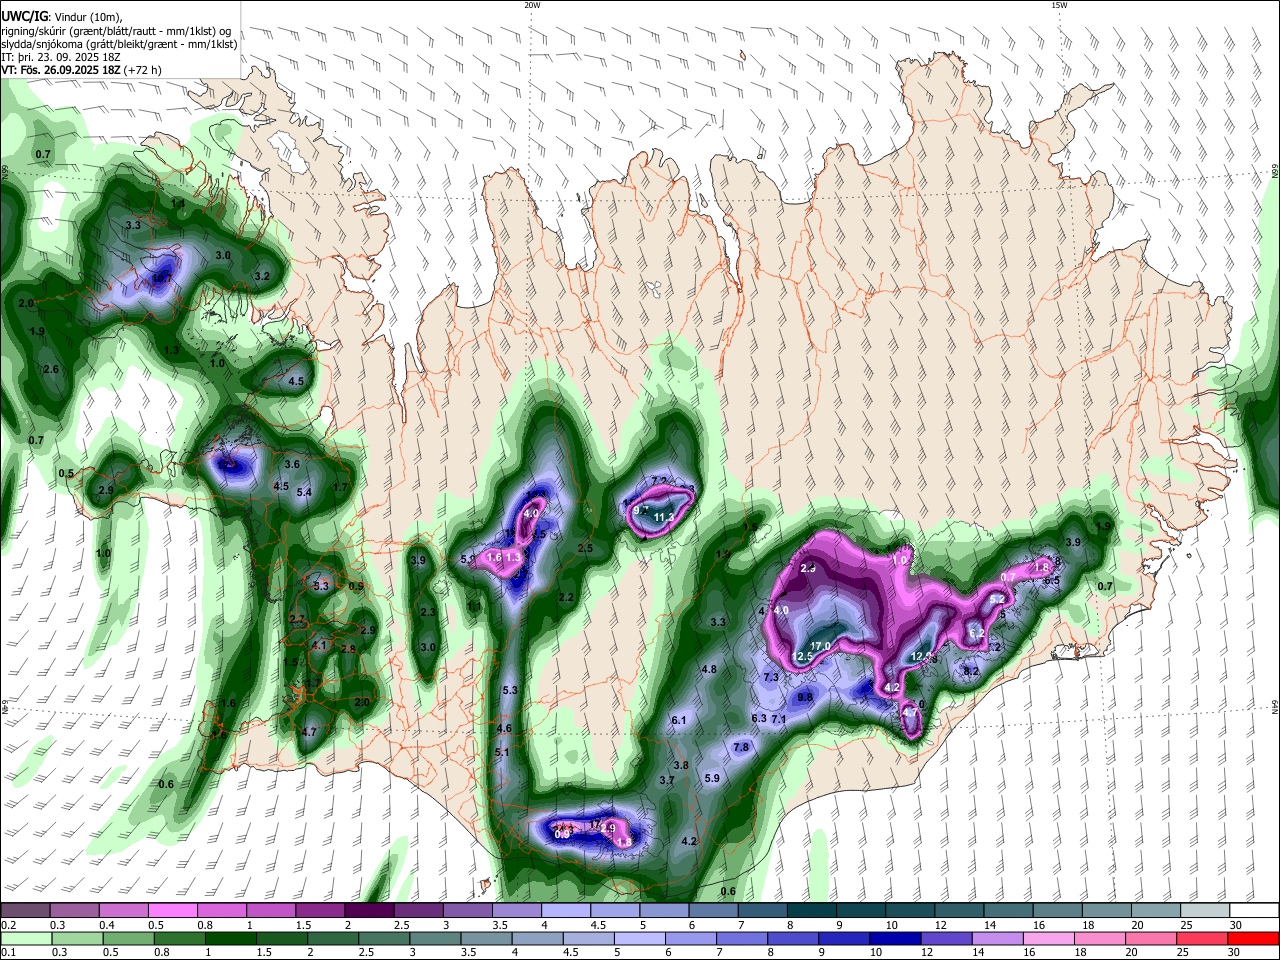The width and height of the screenshot is (1280, 960).
Task: Click the 7.1 value on the map
Action: (x=779, y=719)
